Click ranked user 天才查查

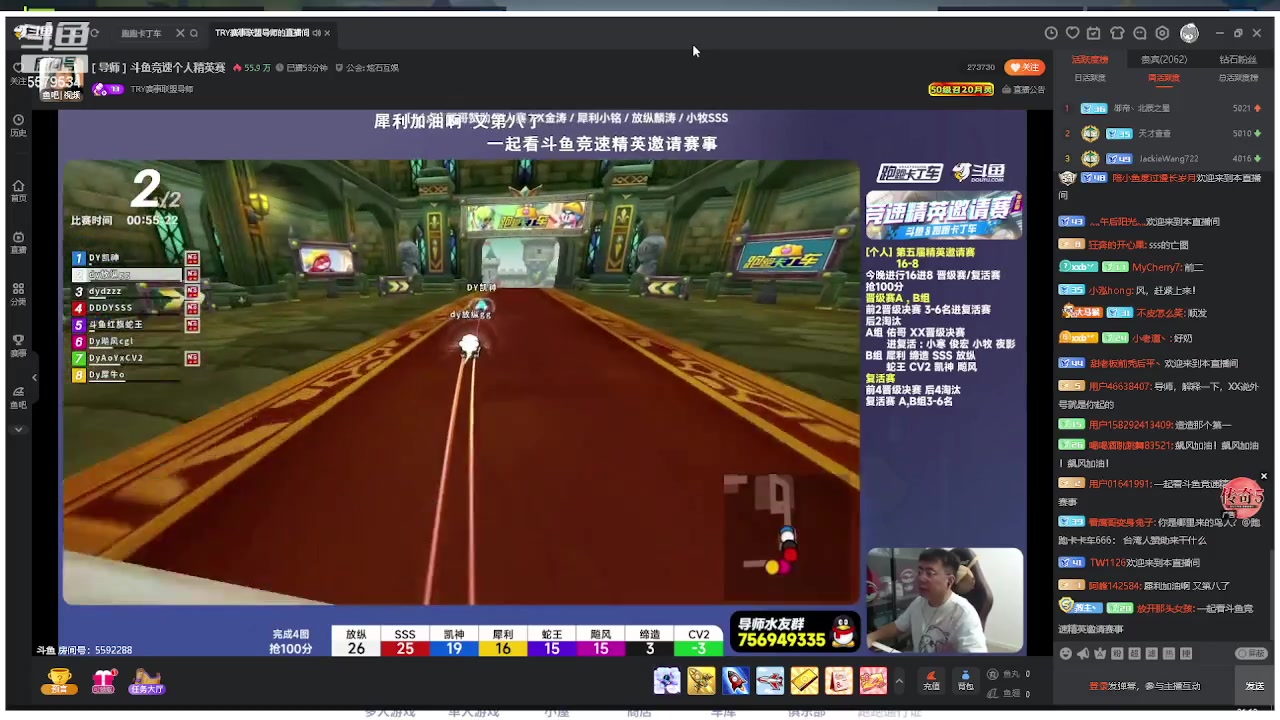[1155, 133]
